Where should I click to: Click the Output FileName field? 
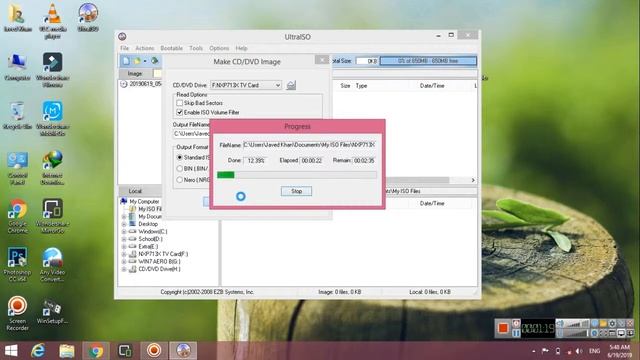tap(191, 133)
